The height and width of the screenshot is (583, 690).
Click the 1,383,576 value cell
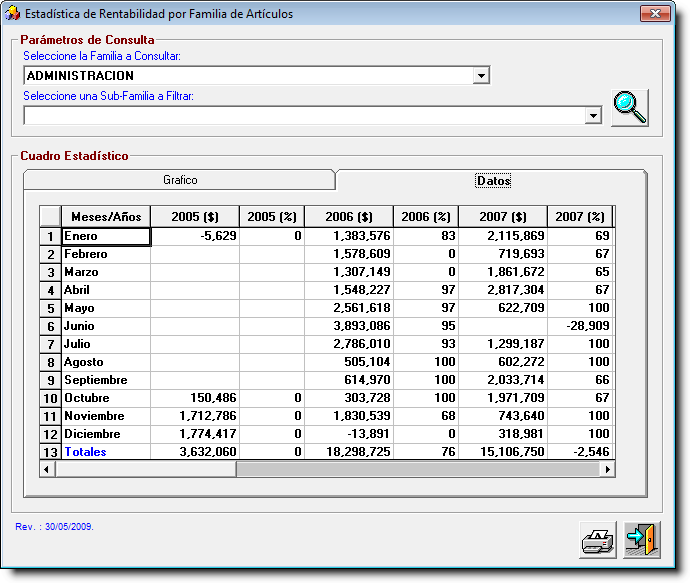(349, 236)
